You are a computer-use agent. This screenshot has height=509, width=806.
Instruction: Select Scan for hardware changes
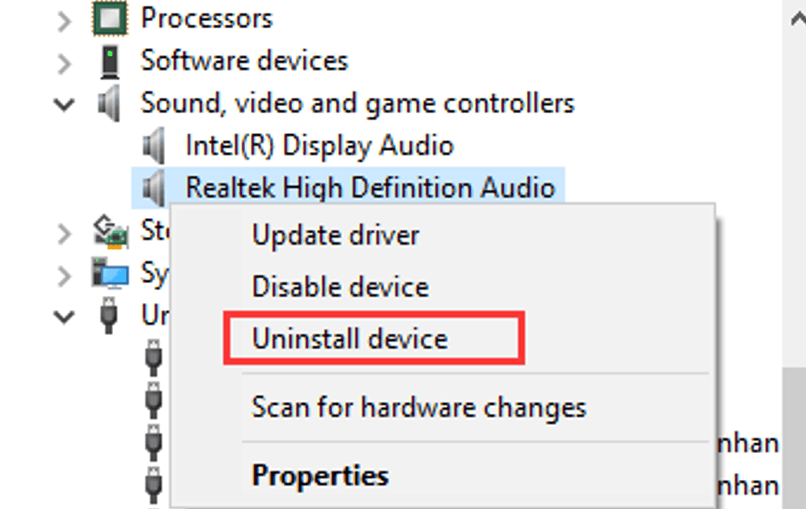tap(418, 408)
